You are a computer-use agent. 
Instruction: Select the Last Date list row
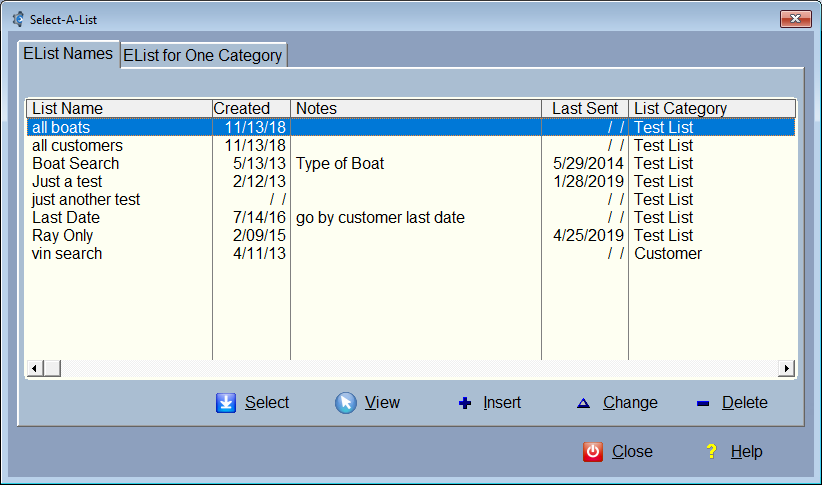point(66,218)
